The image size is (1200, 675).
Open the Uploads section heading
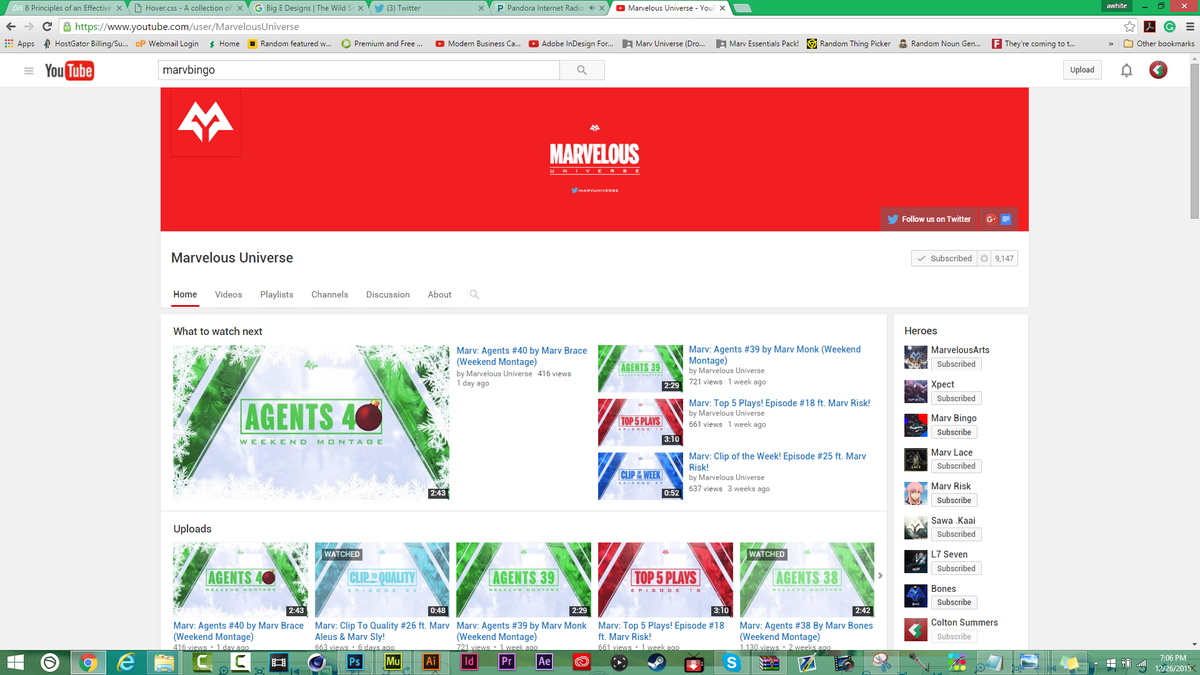pyautogui.click(x=192, y=529)
